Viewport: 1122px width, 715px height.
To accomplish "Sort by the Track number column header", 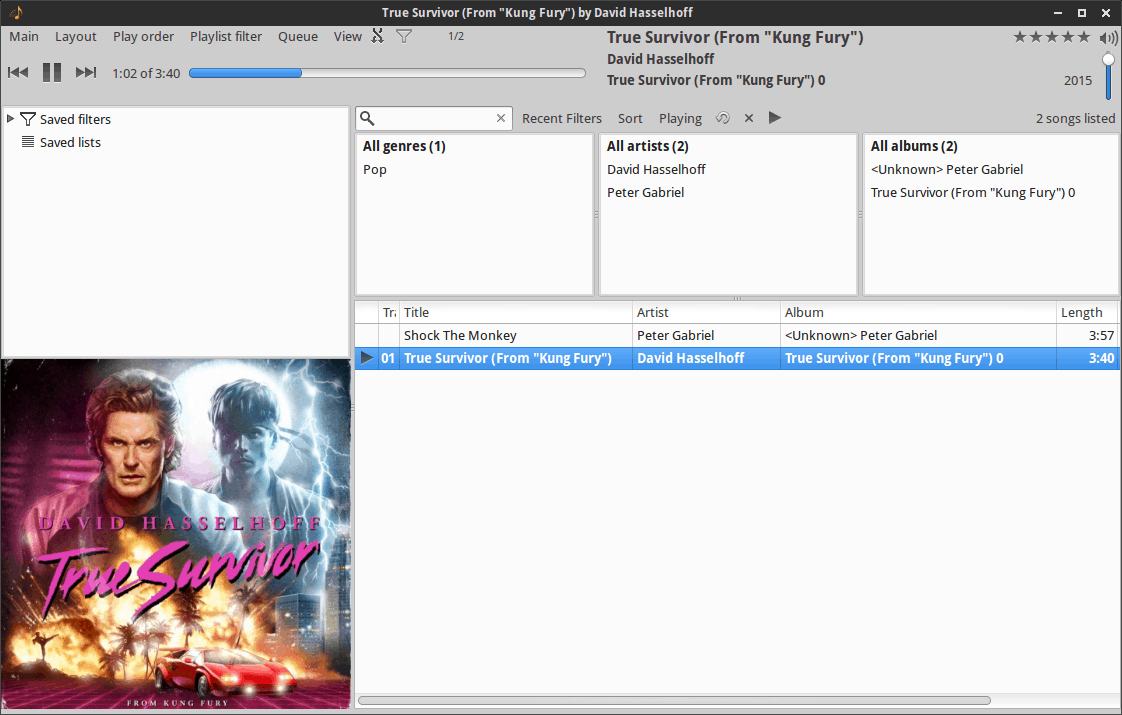I will [389, 312].
